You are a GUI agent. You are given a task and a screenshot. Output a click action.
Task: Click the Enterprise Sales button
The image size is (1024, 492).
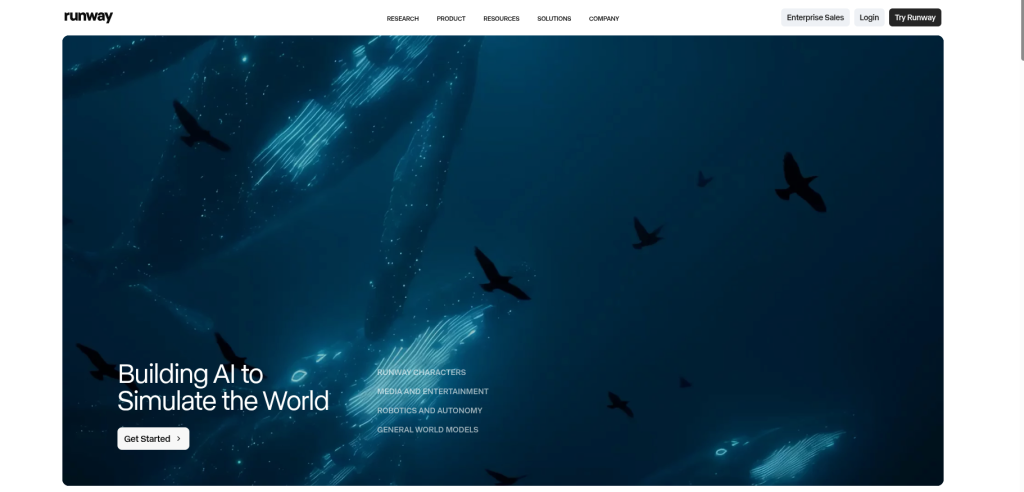(815, 18)
